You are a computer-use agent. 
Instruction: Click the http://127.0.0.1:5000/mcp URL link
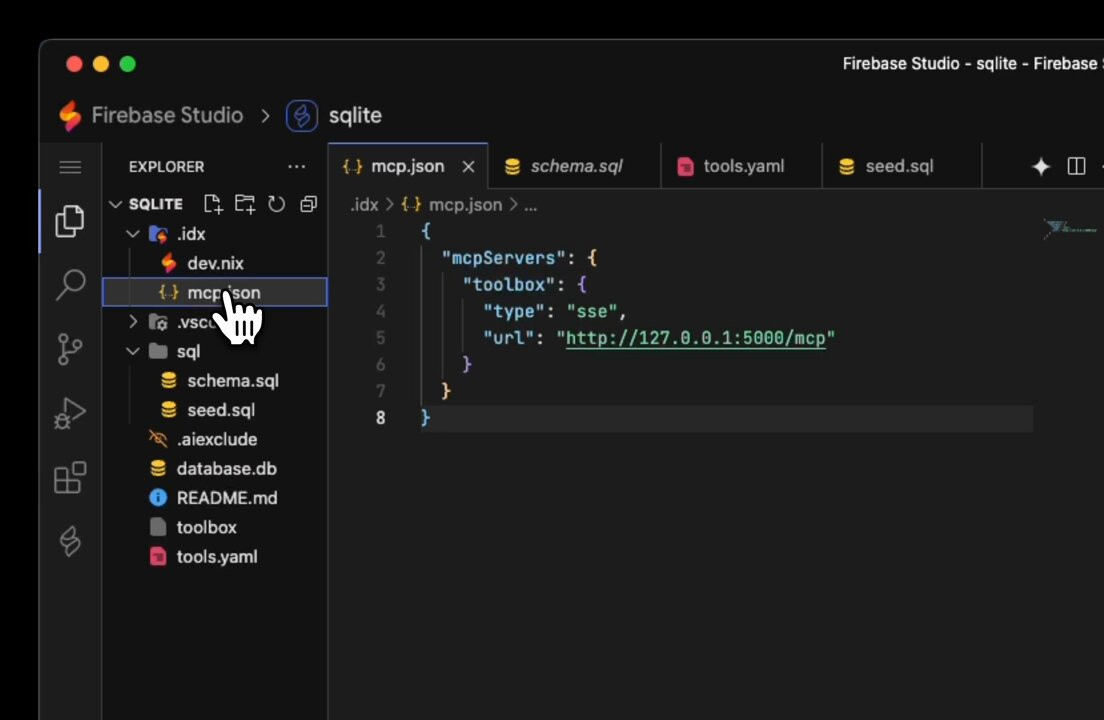(696, 338)
